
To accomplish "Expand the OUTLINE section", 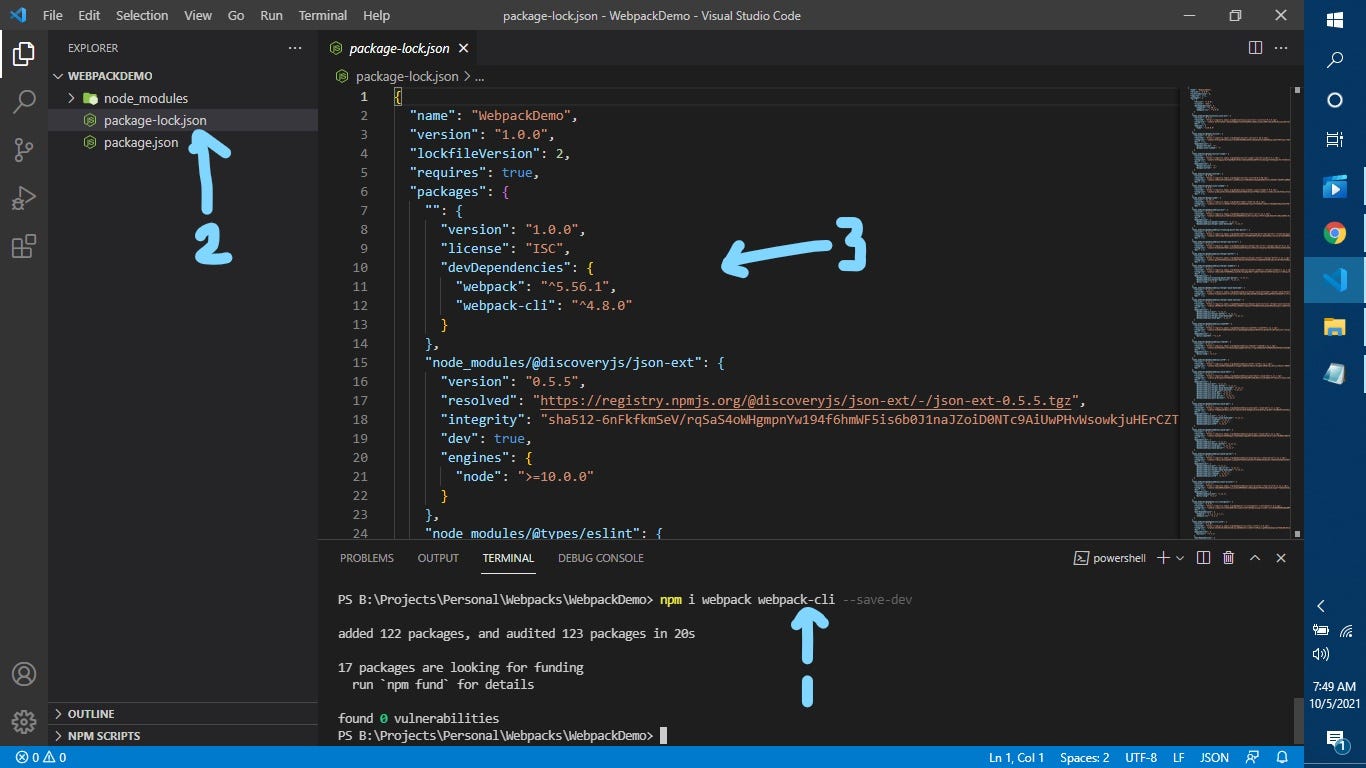I will [x=183, y=714].
